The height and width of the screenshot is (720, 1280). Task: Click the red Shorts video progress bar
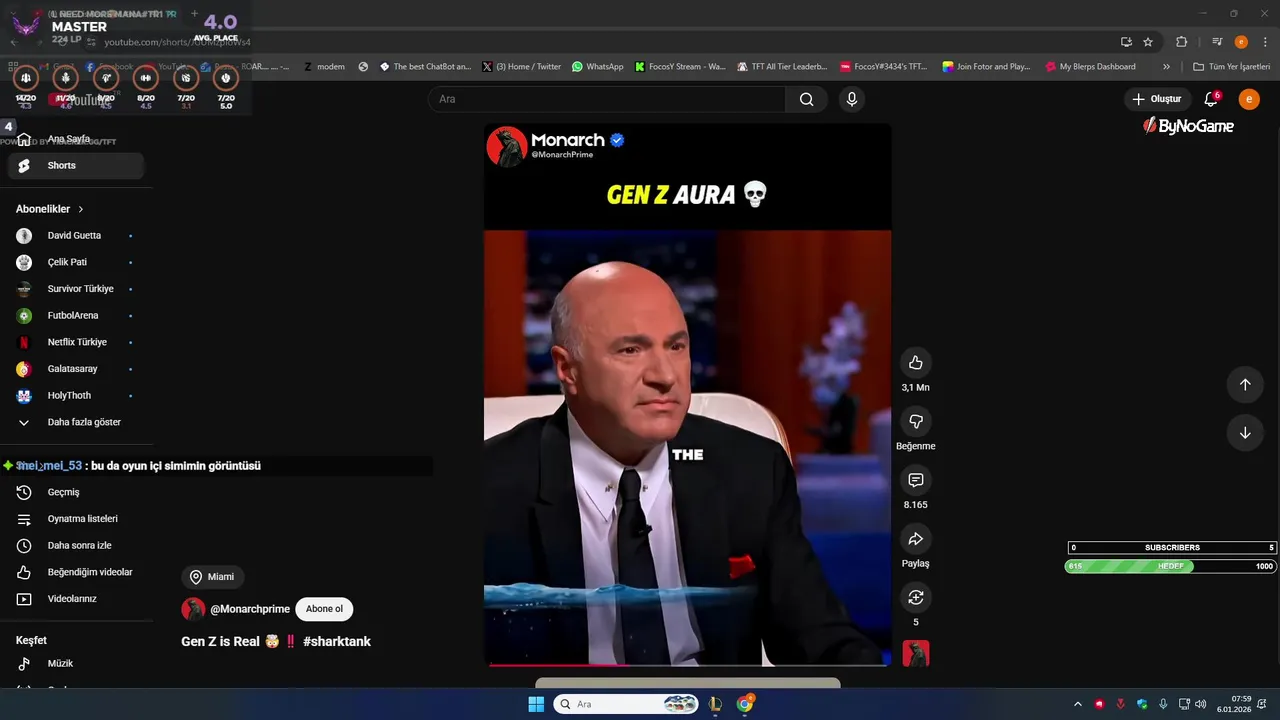pos(687,664)
